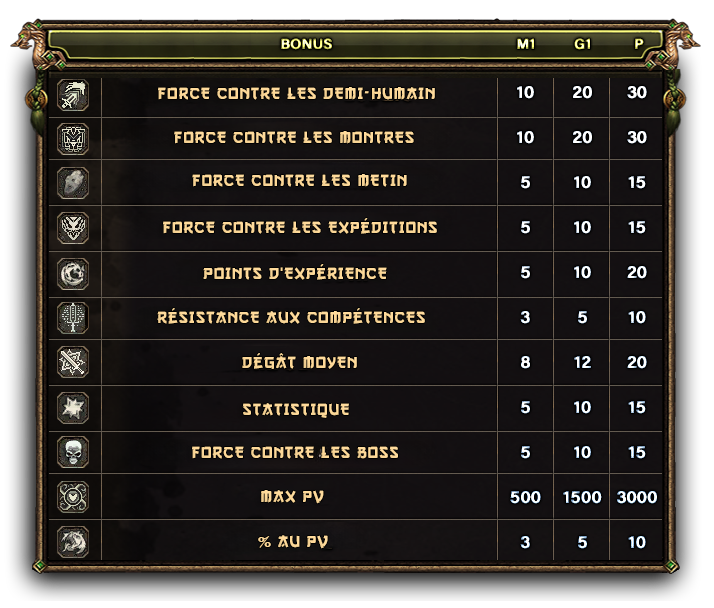
Task: Click the P column header
Action: tap(639, 44)
